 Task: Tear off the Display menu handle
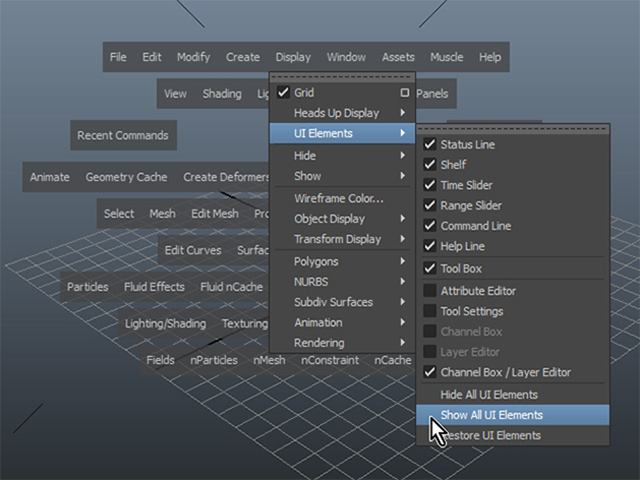(x=342, y=77)
